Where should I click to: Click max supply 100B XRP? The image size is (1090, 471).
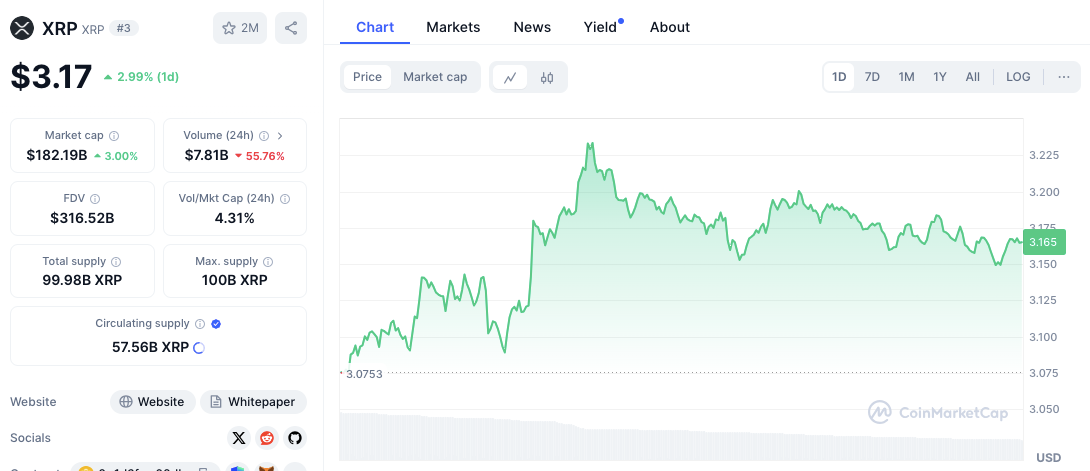[234, 281]
